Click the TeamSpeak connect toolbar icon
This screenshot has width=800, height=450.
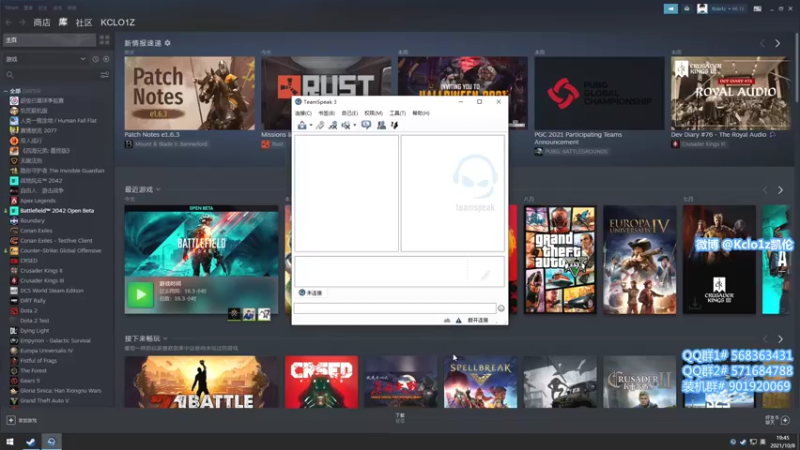coord(302,125)
